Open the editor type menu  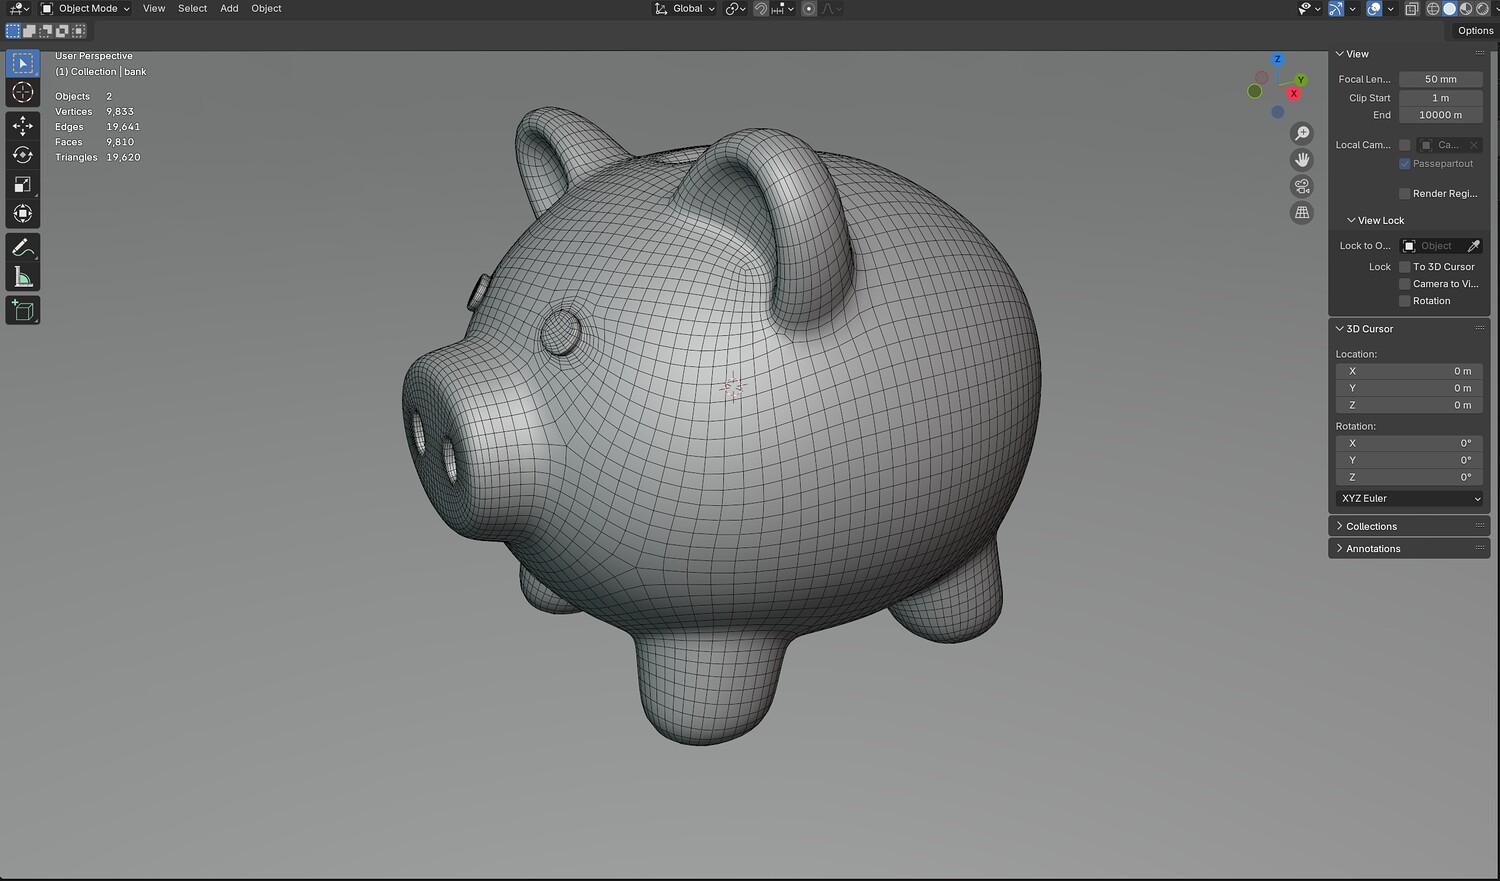19,9
